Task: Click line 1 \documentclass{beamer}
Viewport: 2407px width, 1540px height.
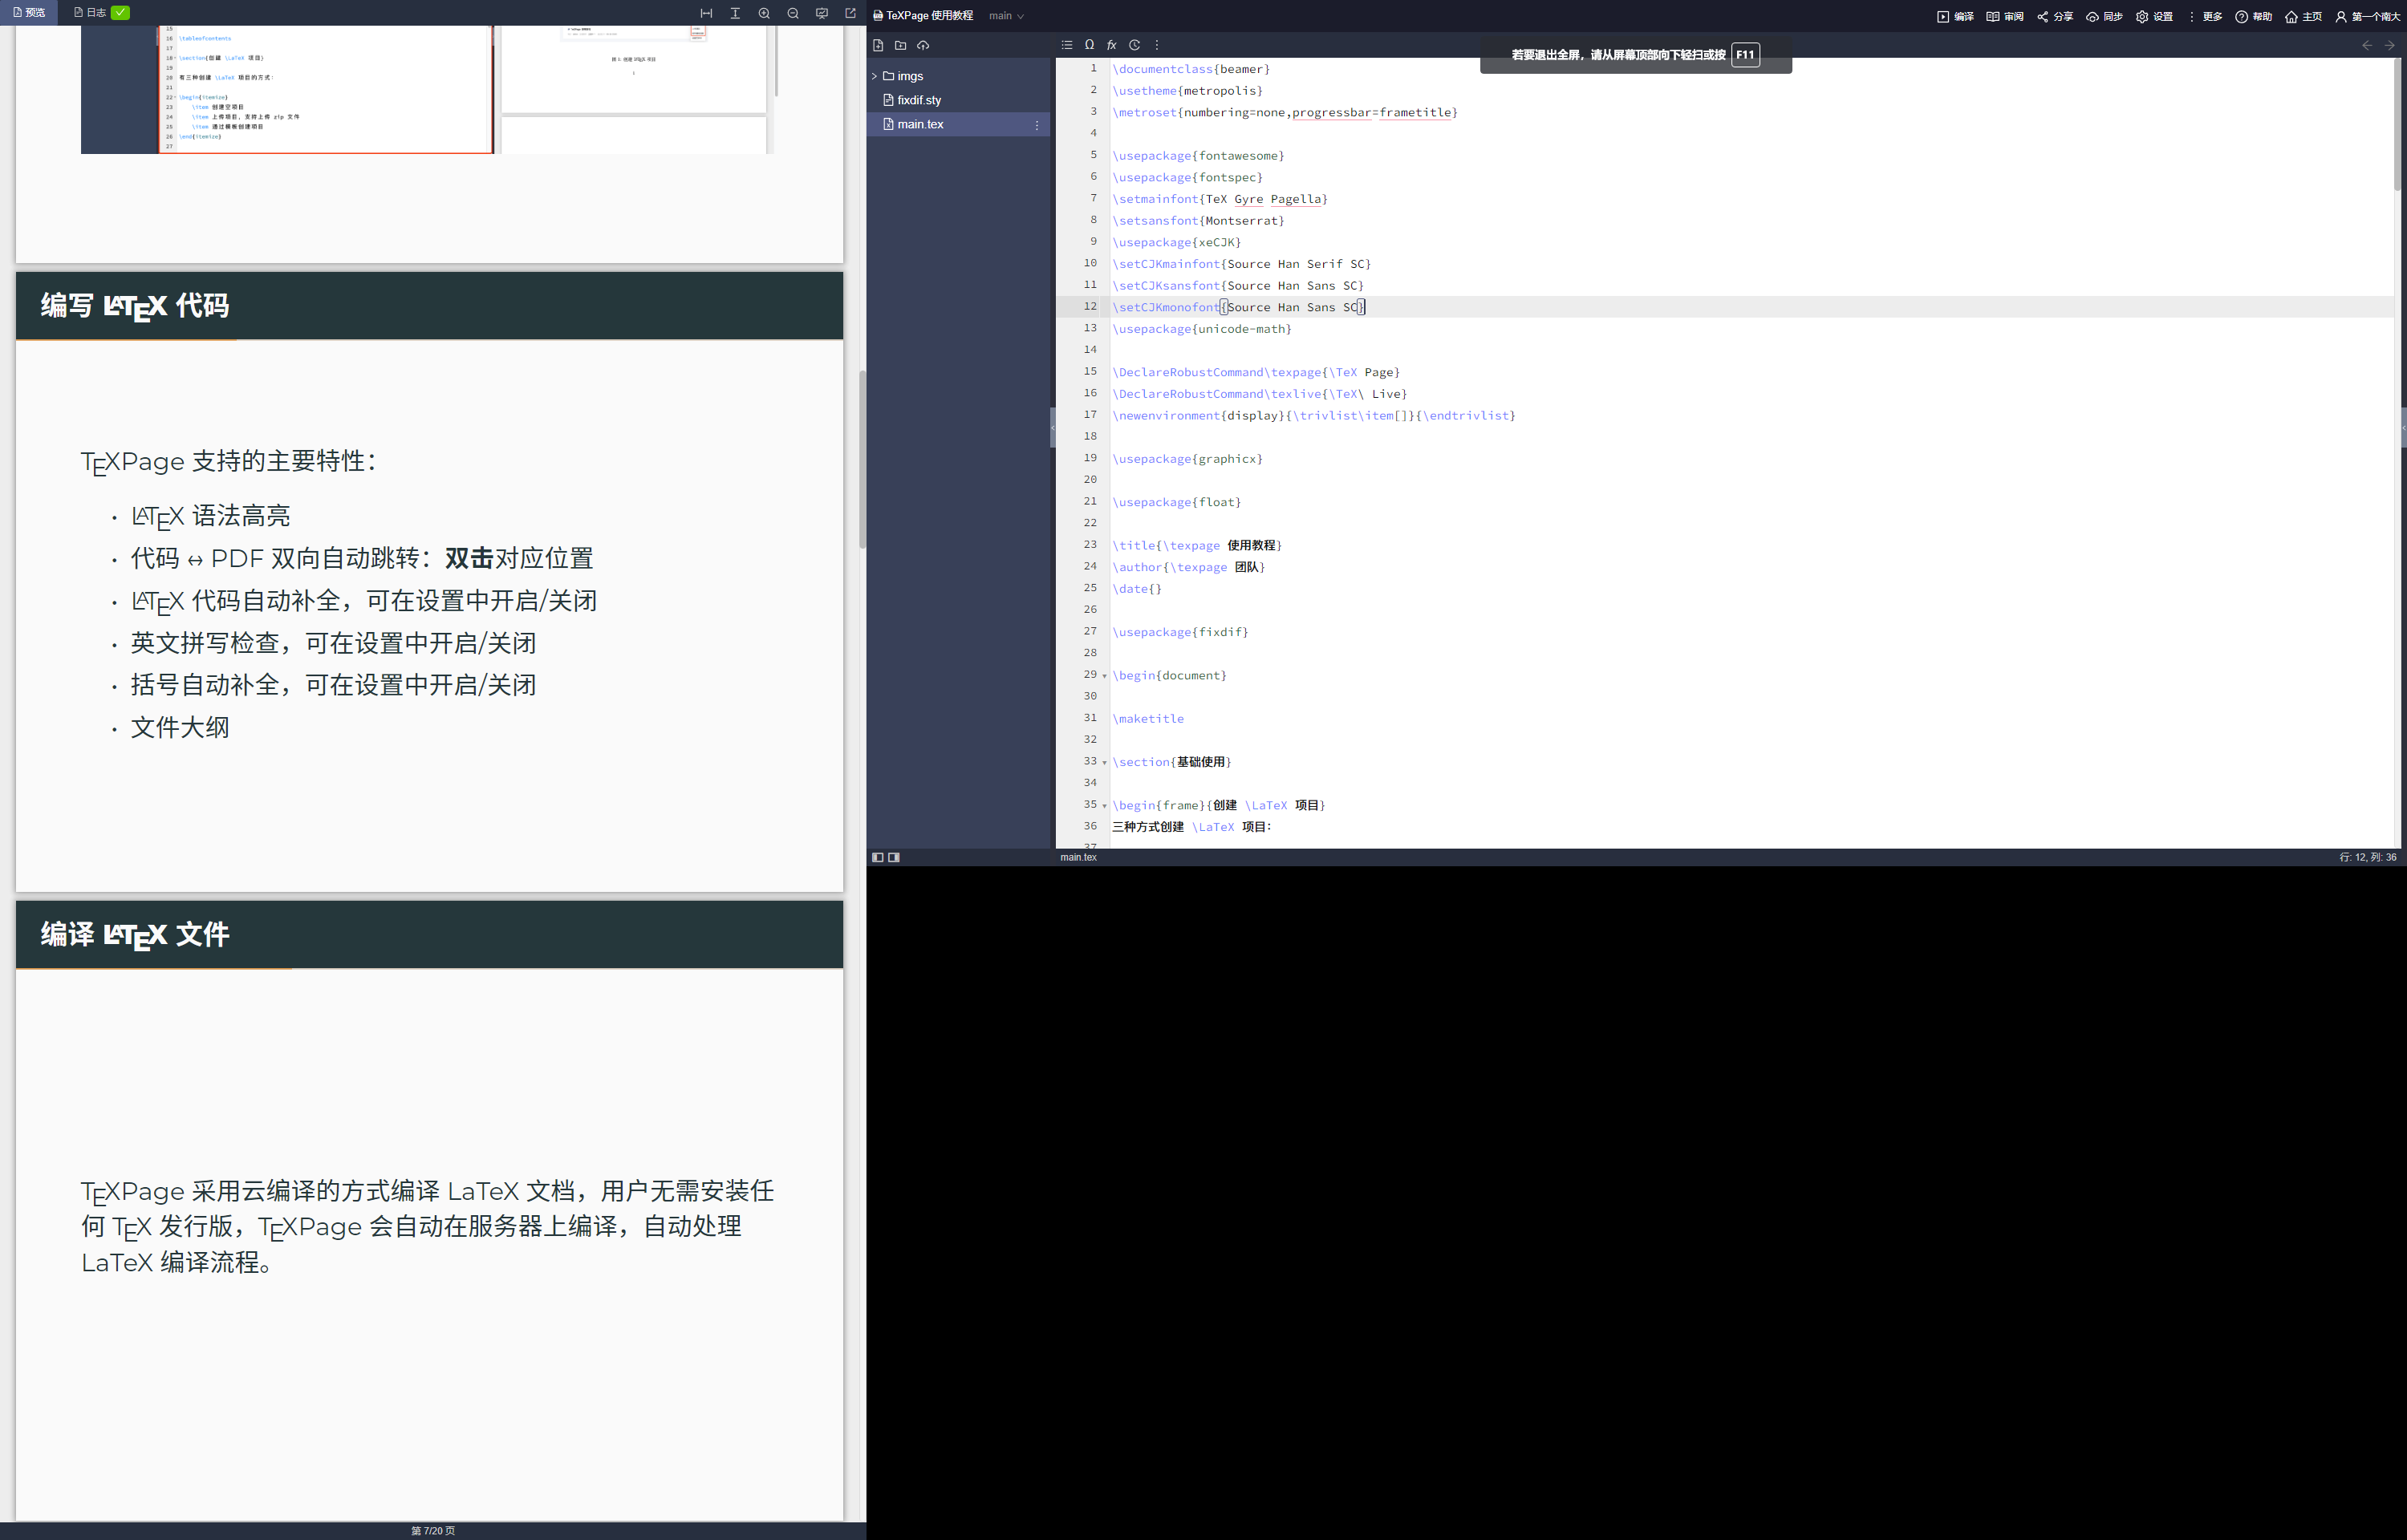Action: 1191,69
